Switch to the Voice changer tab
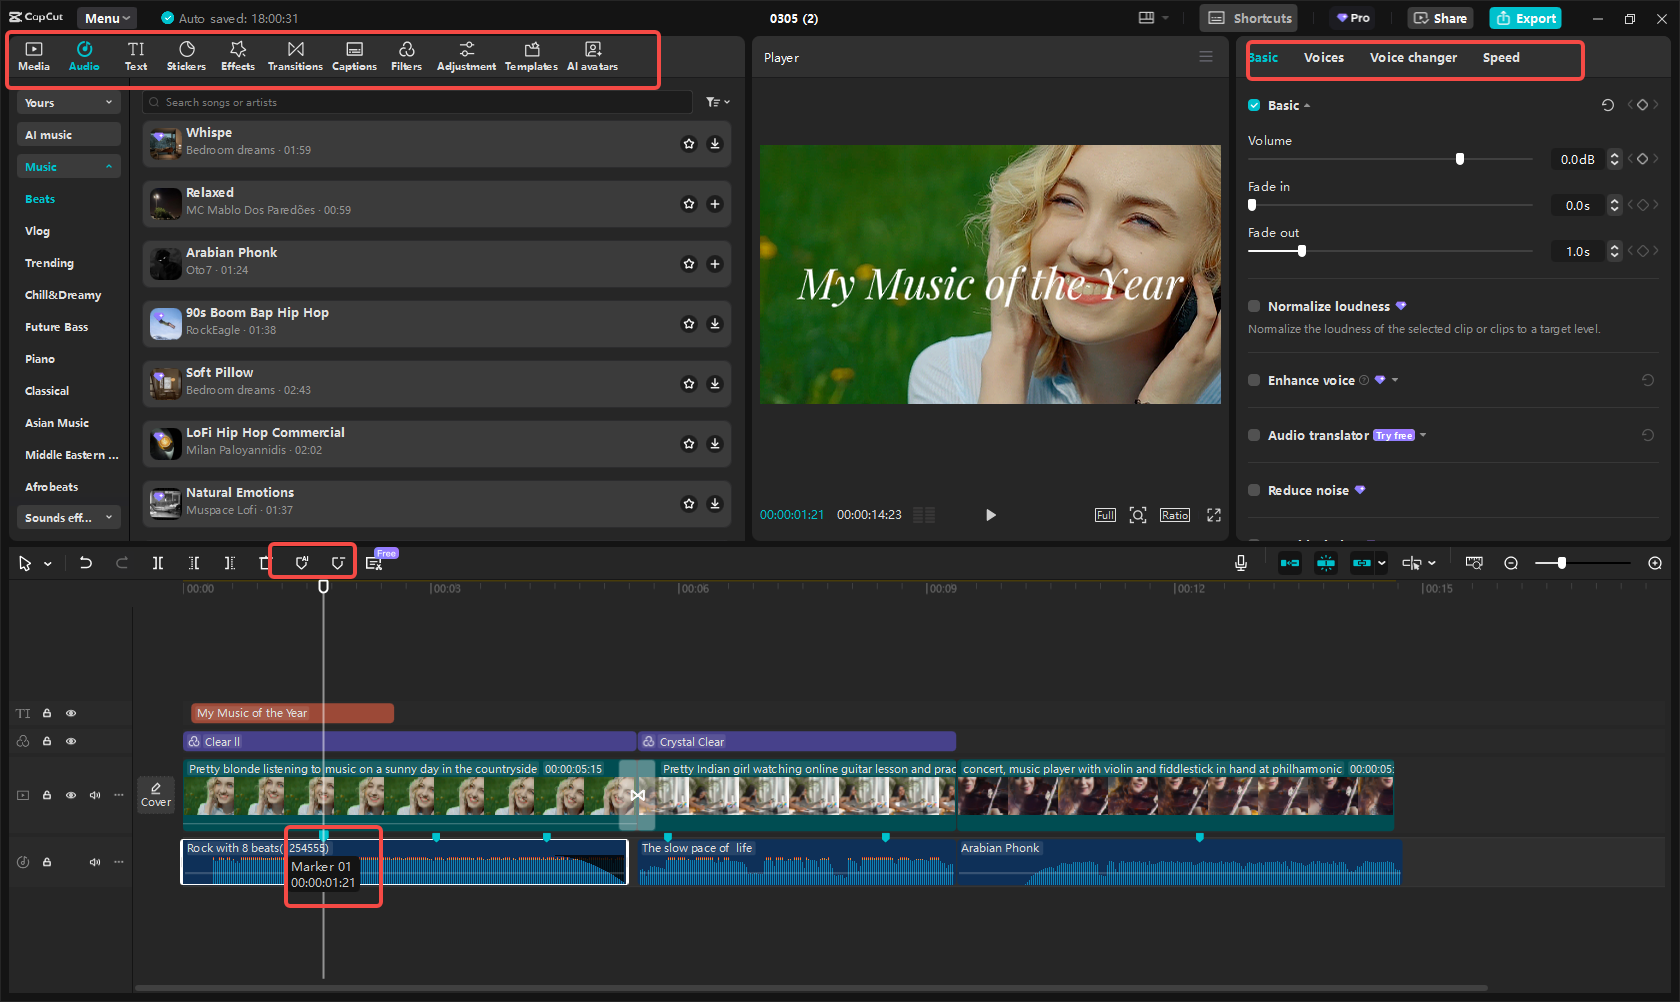 pos(1413,57)
